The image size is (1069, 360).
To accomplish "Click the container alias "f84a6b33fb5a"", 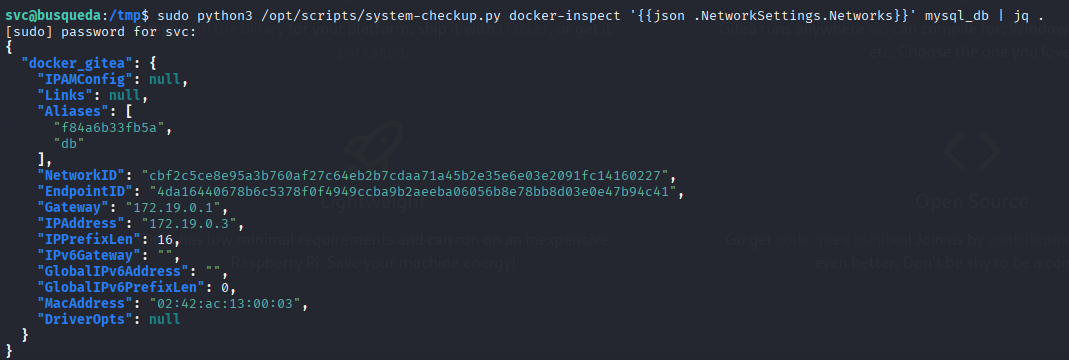I will click(x=109, y=128).
